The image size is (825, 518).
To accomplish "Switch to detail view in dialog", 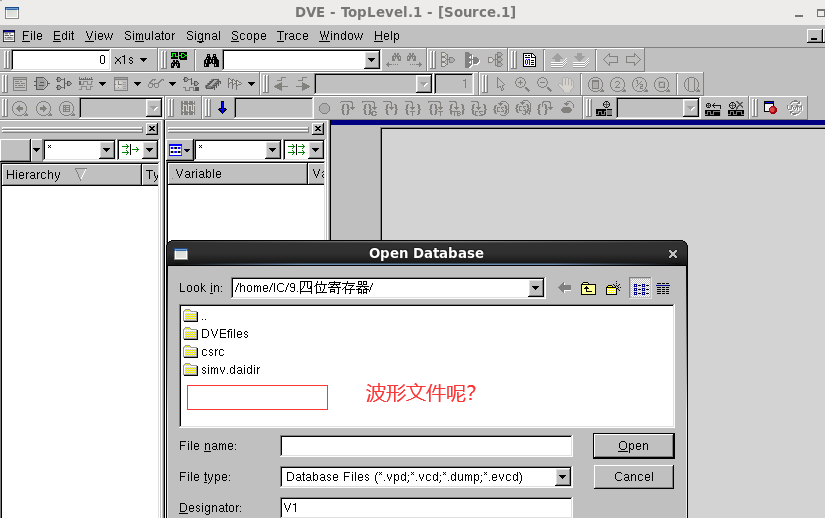I will pos(663,289).
